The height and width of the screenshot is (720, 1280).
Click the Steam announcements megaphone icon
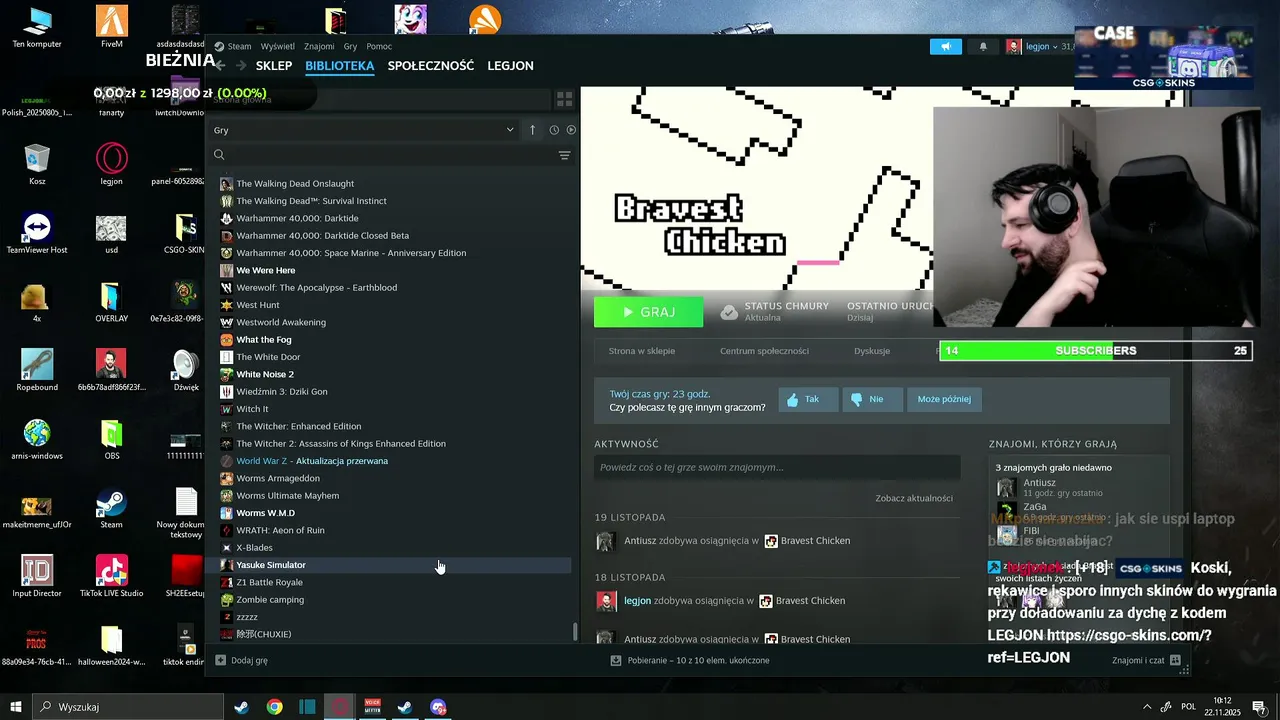coord(945,46)
